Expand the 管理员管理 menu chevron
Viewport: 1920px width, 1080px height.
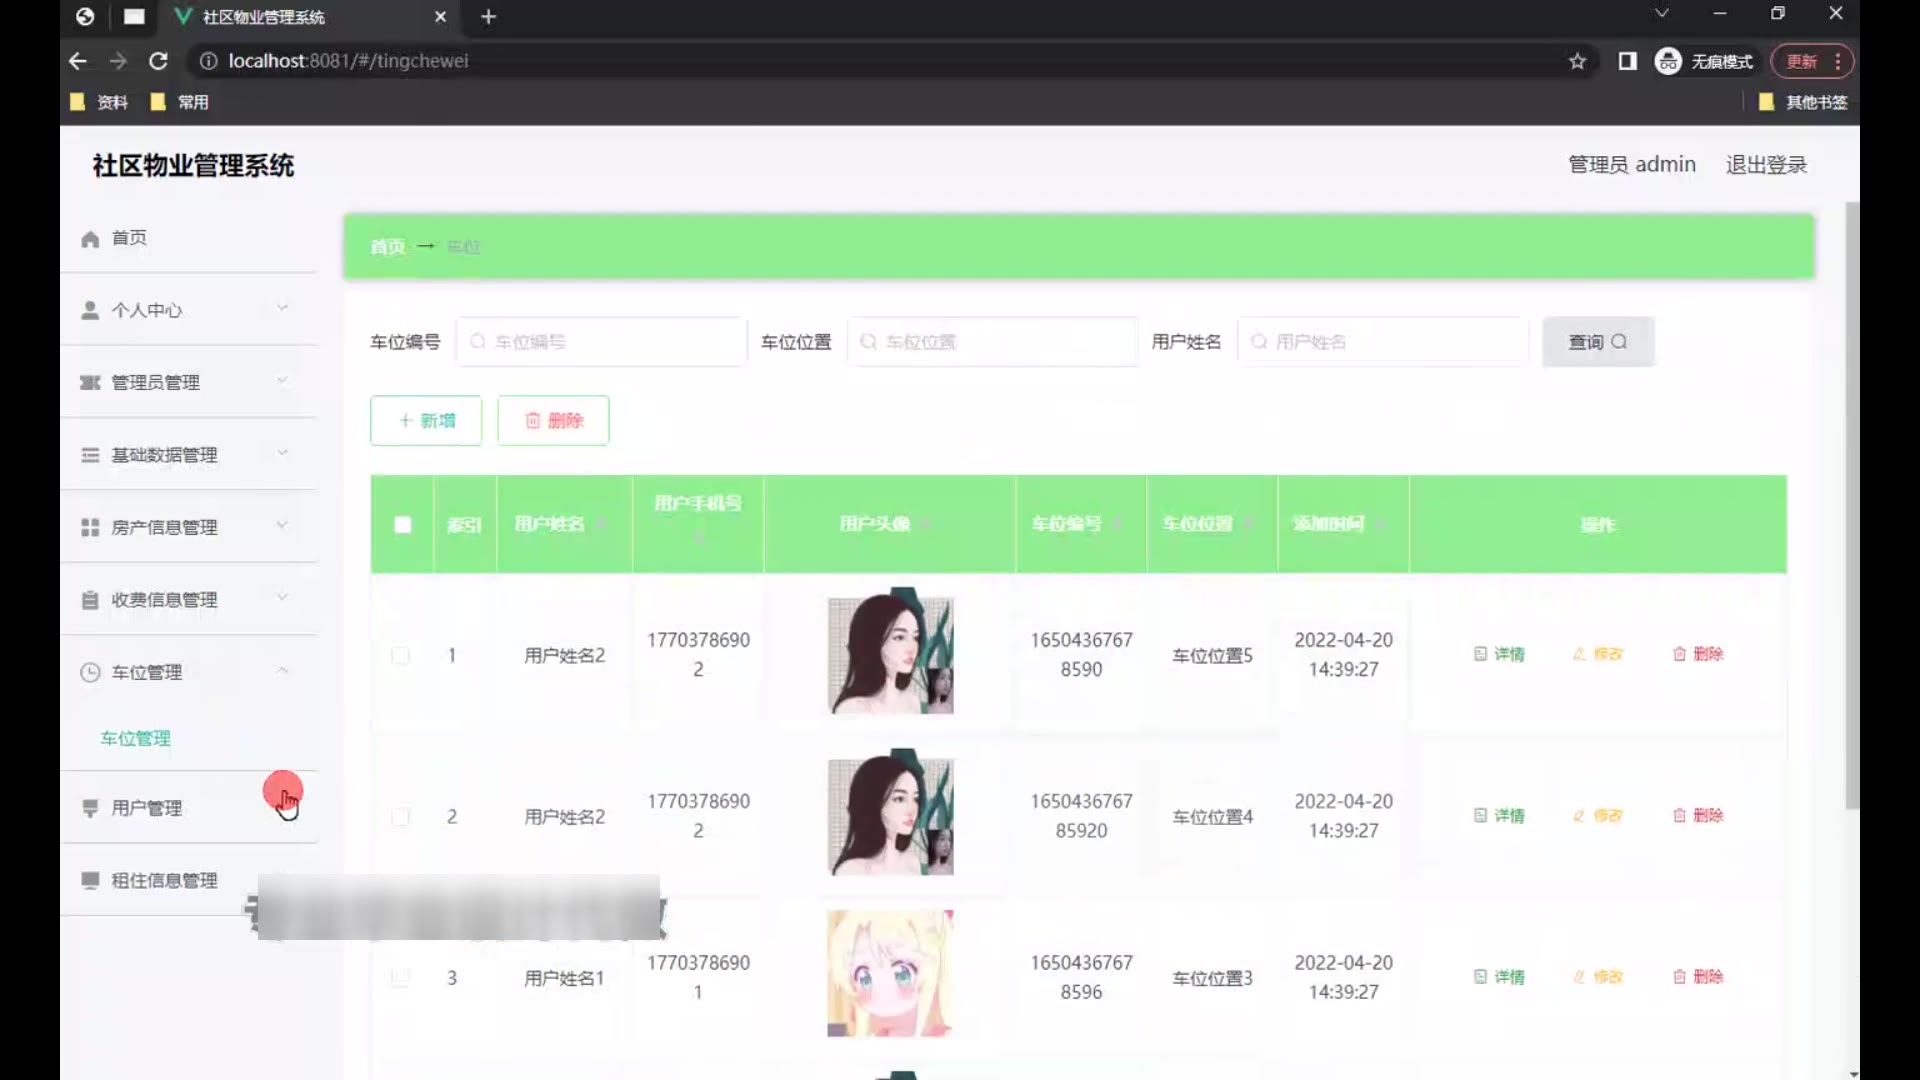click(282, 381)
